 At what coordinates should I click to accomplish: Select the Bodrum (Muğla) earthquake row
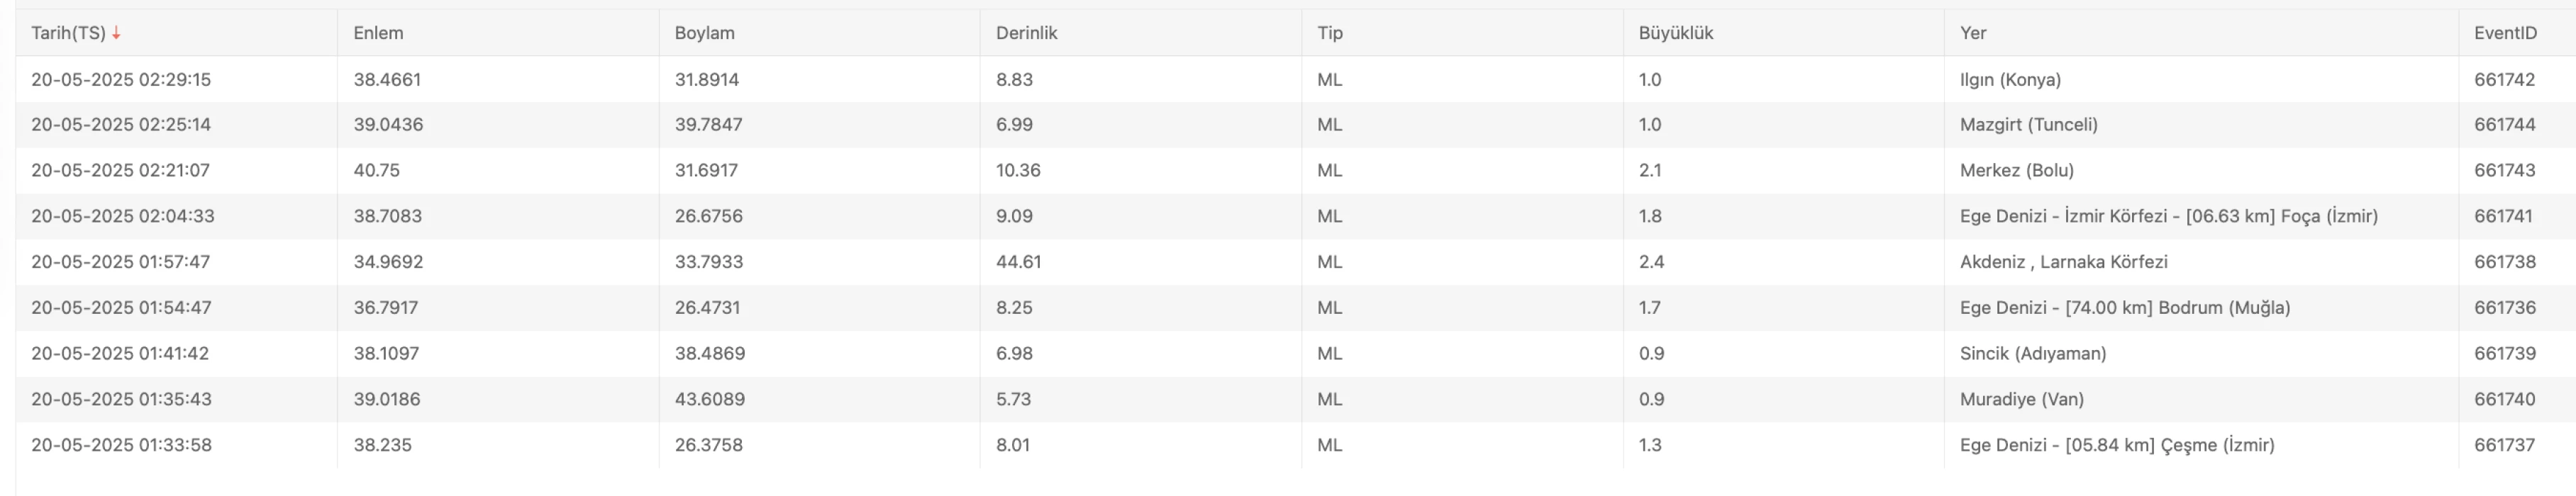1295,308
